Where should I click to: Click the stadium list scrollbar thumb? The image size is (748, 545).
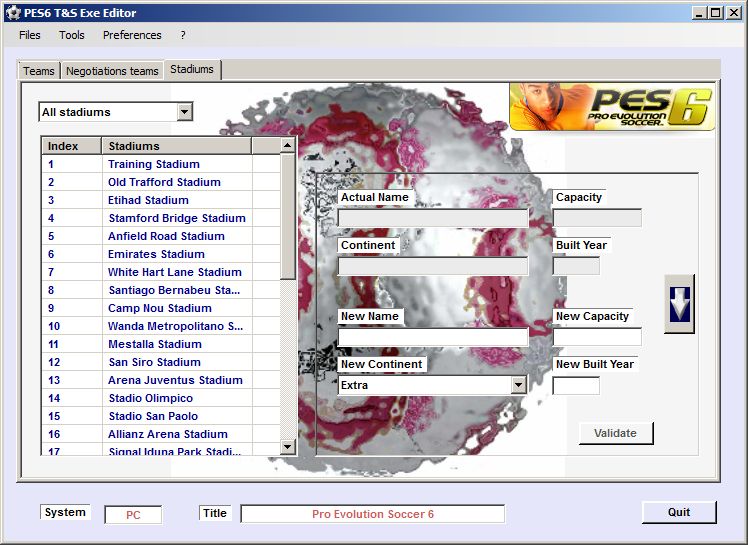(288, 216)
